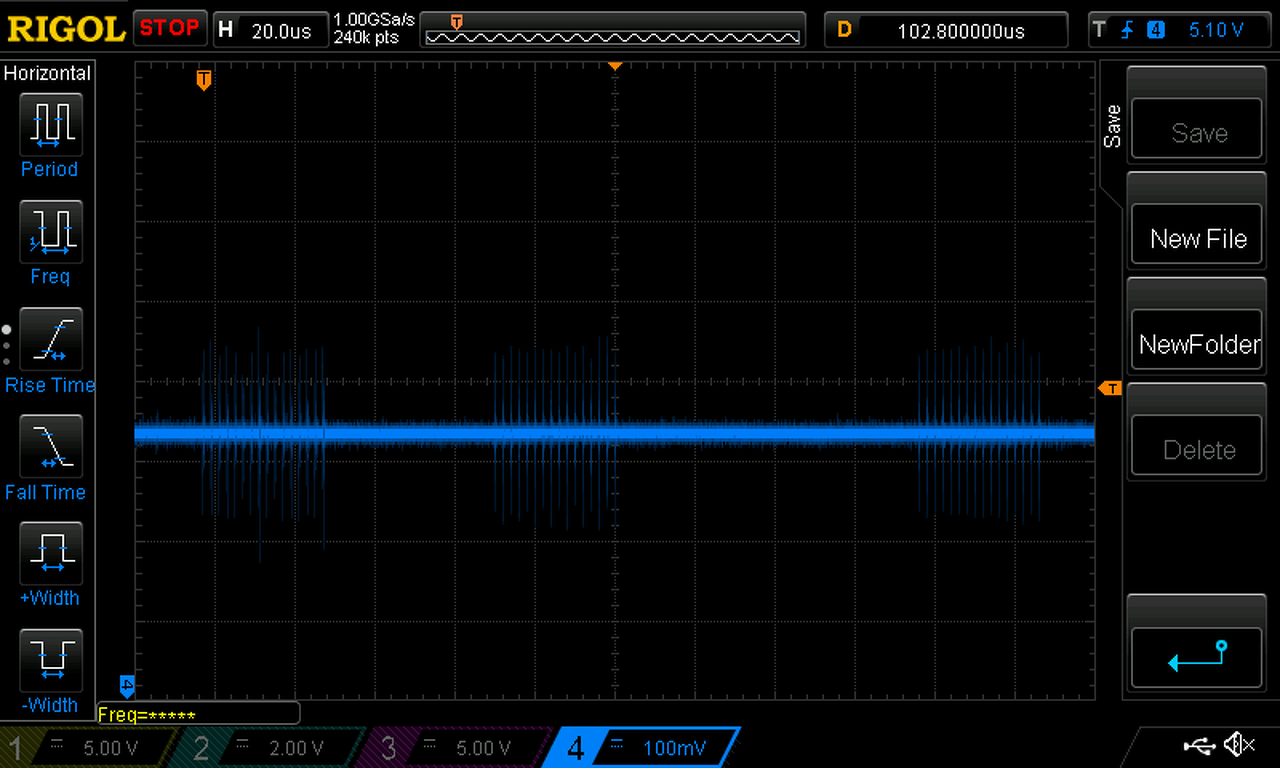Select the Fall Time measurement icon
Image resolution: width=1280 pixels, height=768 pixels.
coord(51,446)
